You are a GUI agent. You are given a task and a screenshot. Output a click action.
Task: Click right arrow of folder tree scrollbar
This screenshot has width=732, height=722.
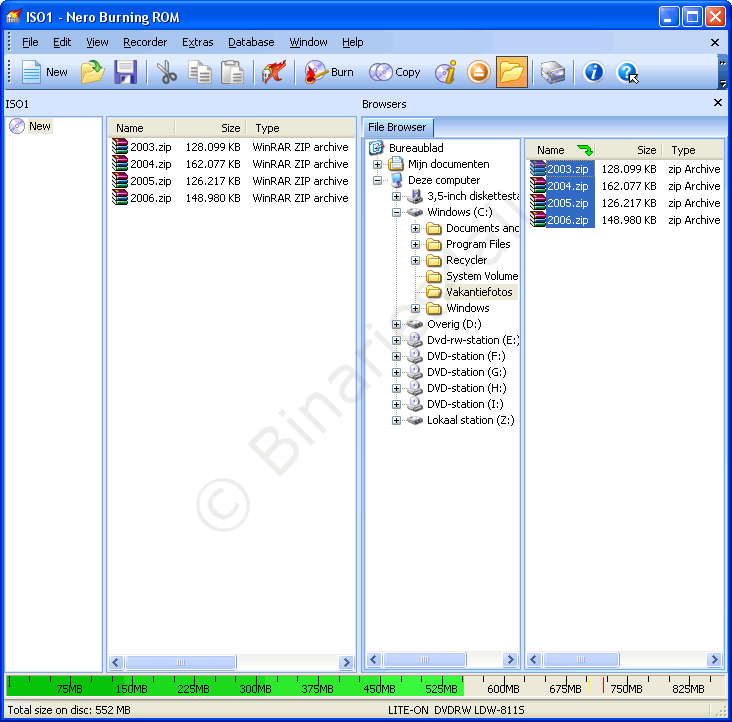click(511, 659)
